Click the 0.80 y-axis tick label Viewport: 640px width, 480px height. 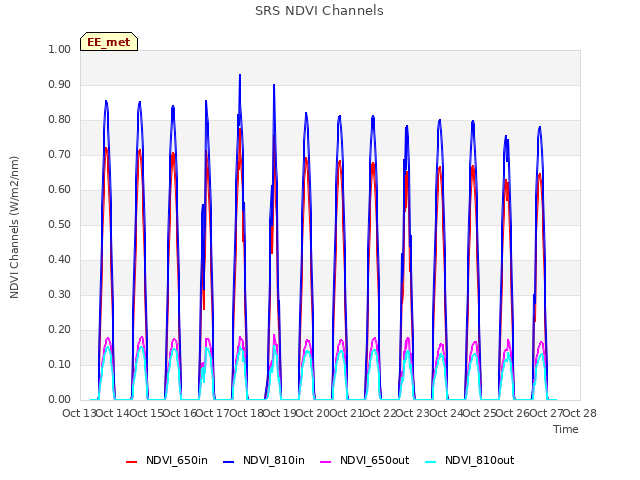(59, 120)
